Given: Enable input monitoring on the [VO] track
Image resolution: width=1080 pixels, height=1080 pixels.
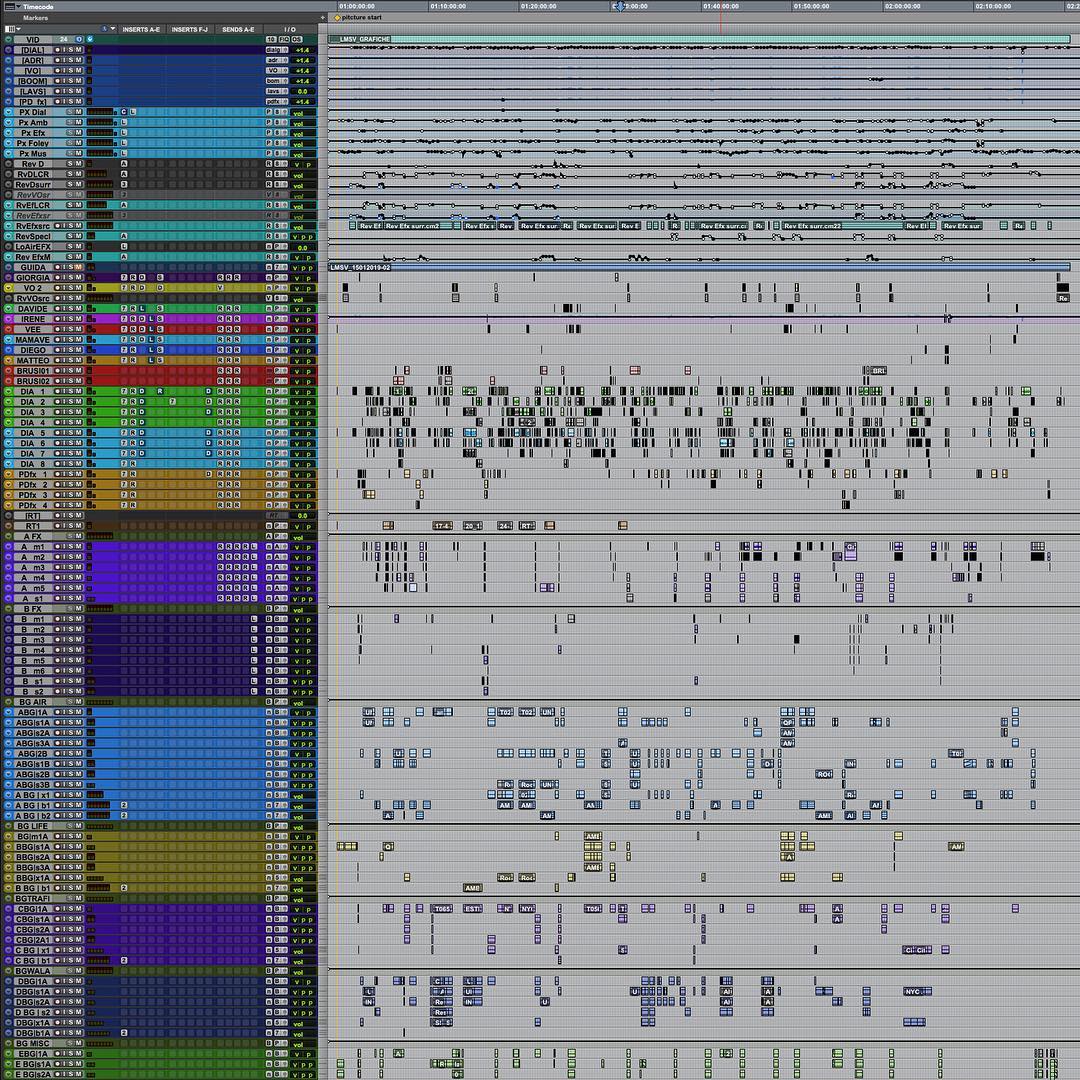Looking at the screenshot, I should tap(64, 71).
